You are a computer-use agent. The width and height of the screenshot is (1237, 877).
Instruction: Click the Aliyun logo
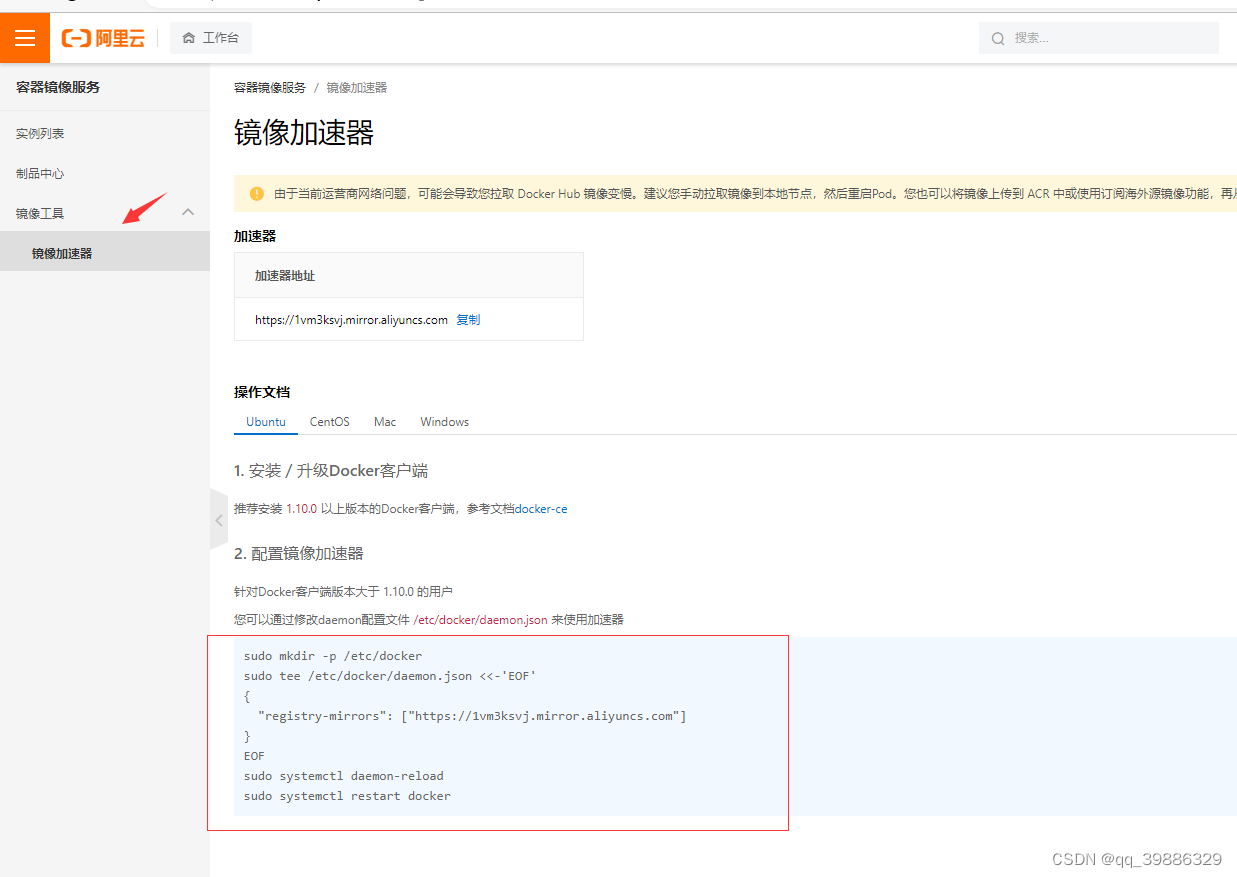point(103,38)
